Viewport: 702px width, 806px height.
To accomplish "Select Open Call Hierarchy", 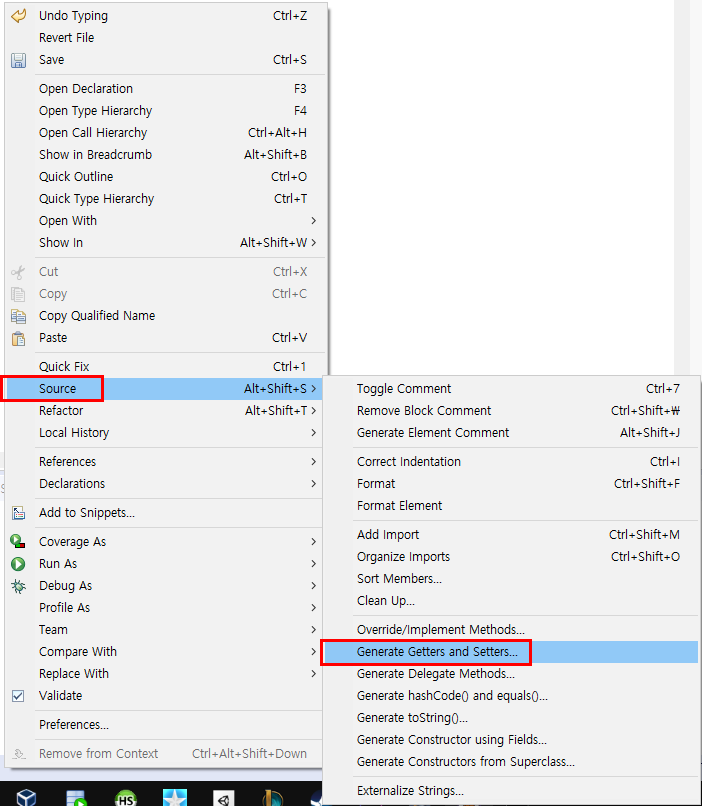I will coord(165,133).
